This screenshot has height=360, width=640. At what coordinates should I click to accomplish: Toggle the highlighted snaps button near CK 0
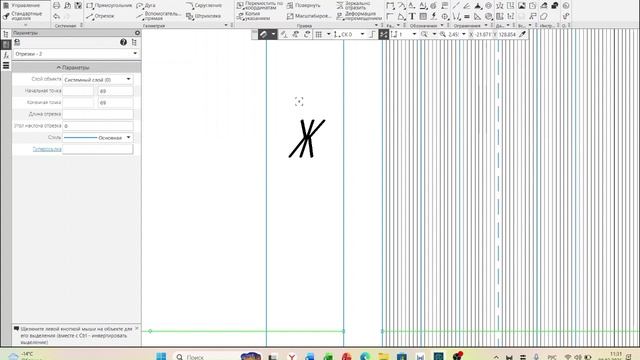click(x=384, y=35)
